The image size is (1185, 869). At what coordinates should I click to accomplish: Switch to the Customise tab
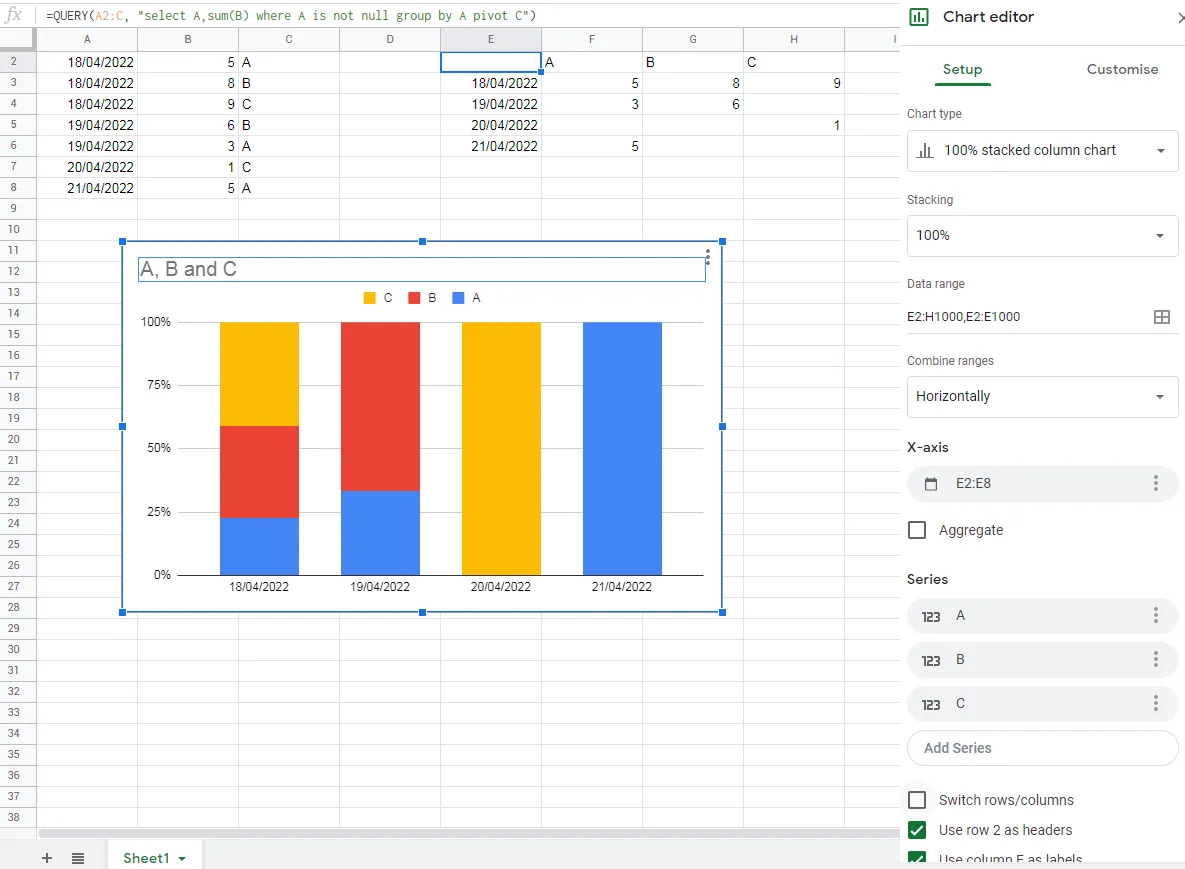coord(1122,70)
